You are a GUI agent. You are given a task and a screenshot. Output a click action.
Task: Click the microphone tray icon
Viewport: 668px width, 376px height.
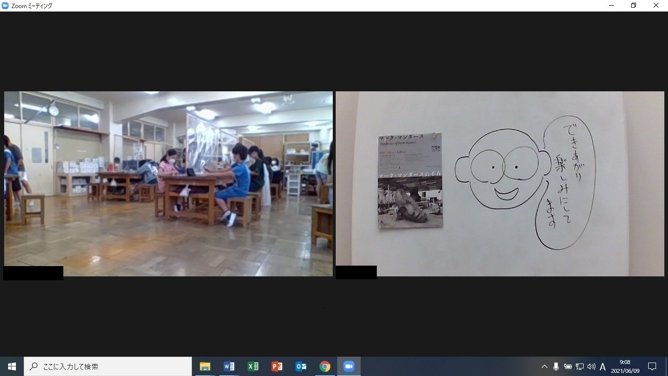coord(556,366)
